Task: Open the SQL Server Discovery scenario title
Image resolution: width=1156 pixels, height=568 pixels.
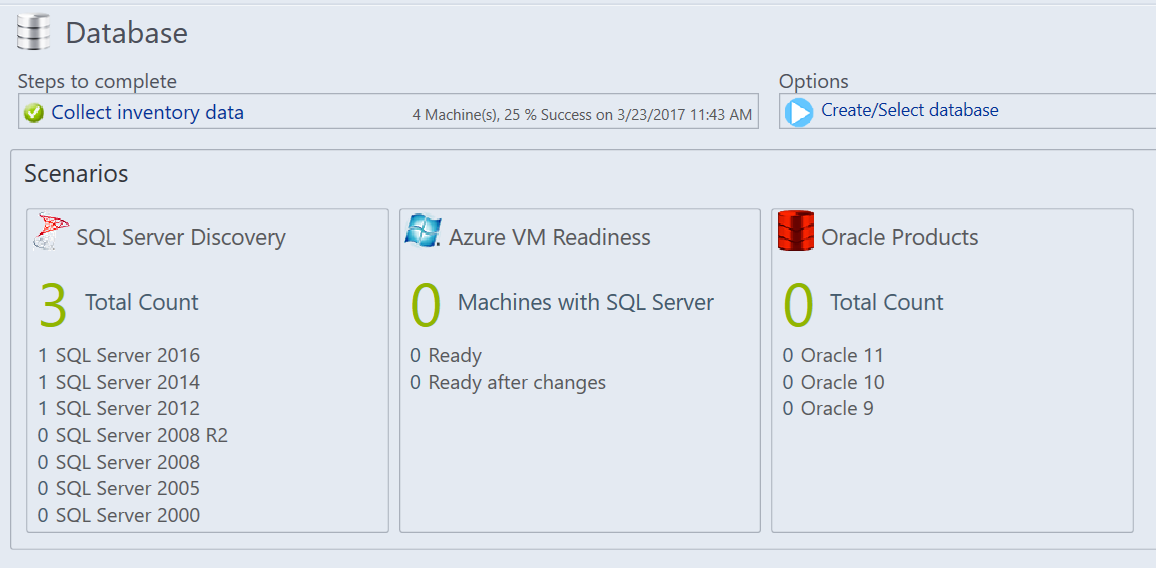Action: (181, 238)
